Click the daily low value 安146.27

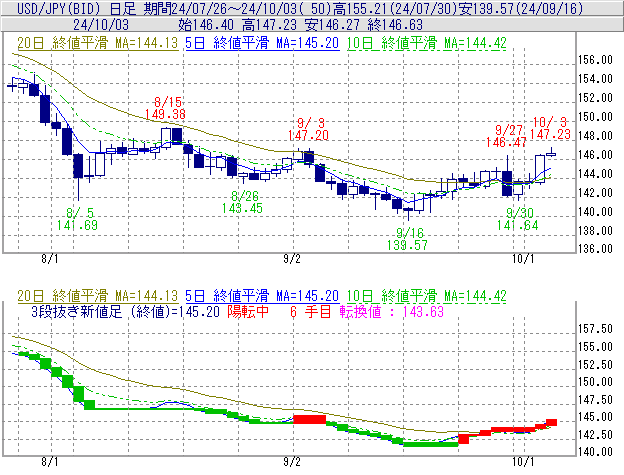pos(332,25)
